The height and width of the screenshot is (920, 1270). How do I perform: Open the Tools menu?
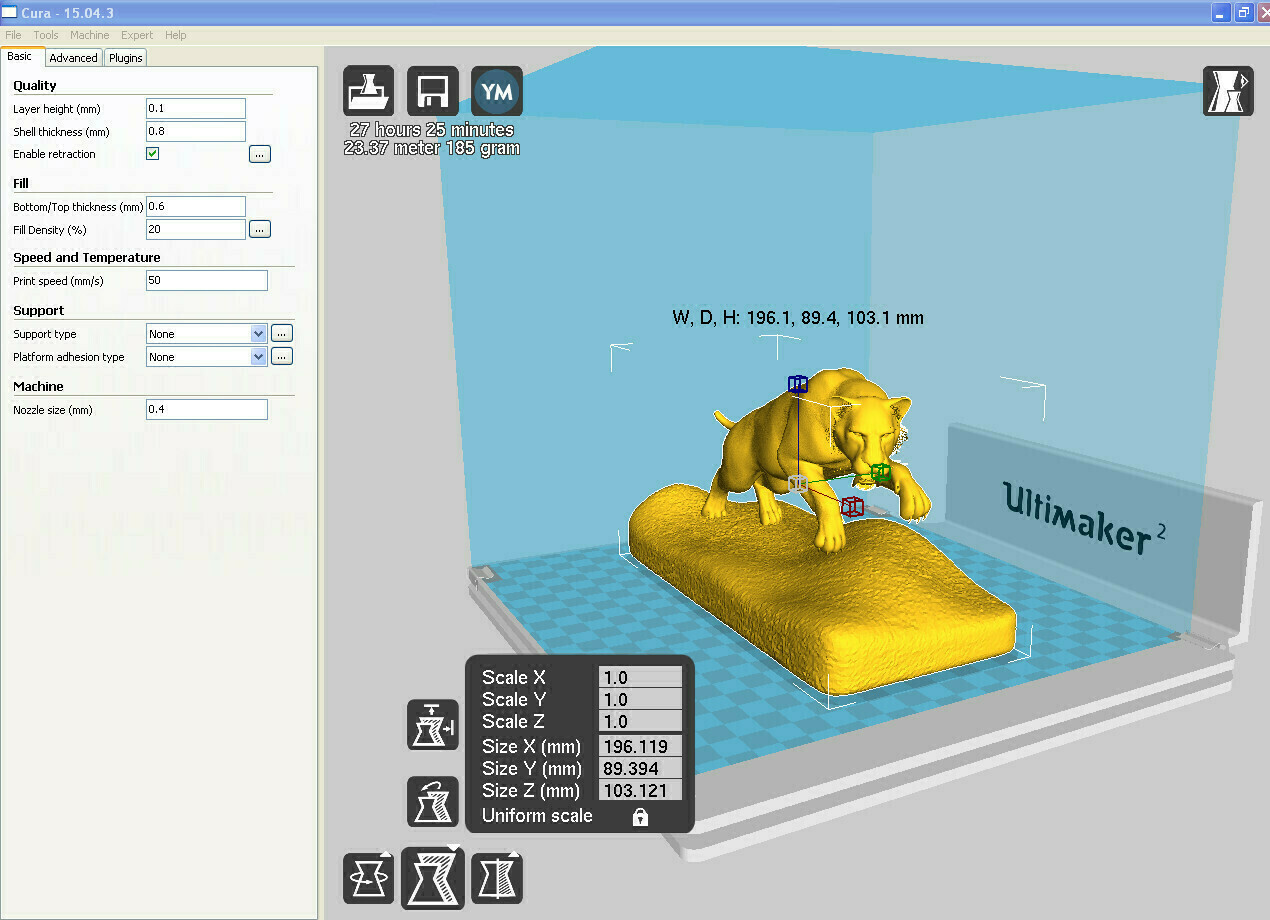[46, 35]
